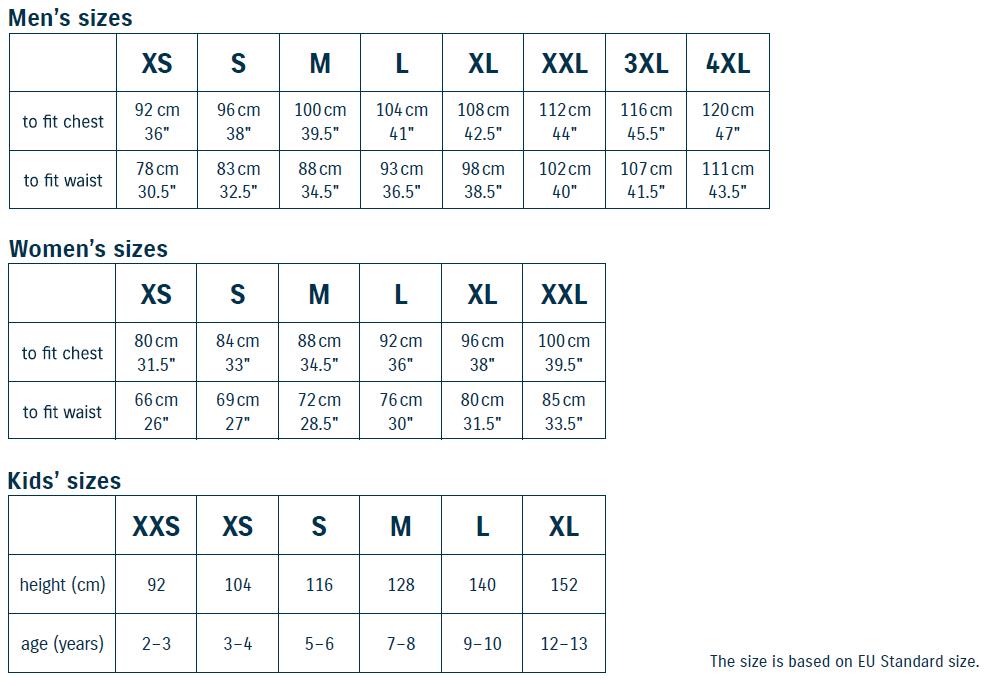Click men's XXL waist 102 cm cell
986x679 pixels.
click(x=565, y=180)
